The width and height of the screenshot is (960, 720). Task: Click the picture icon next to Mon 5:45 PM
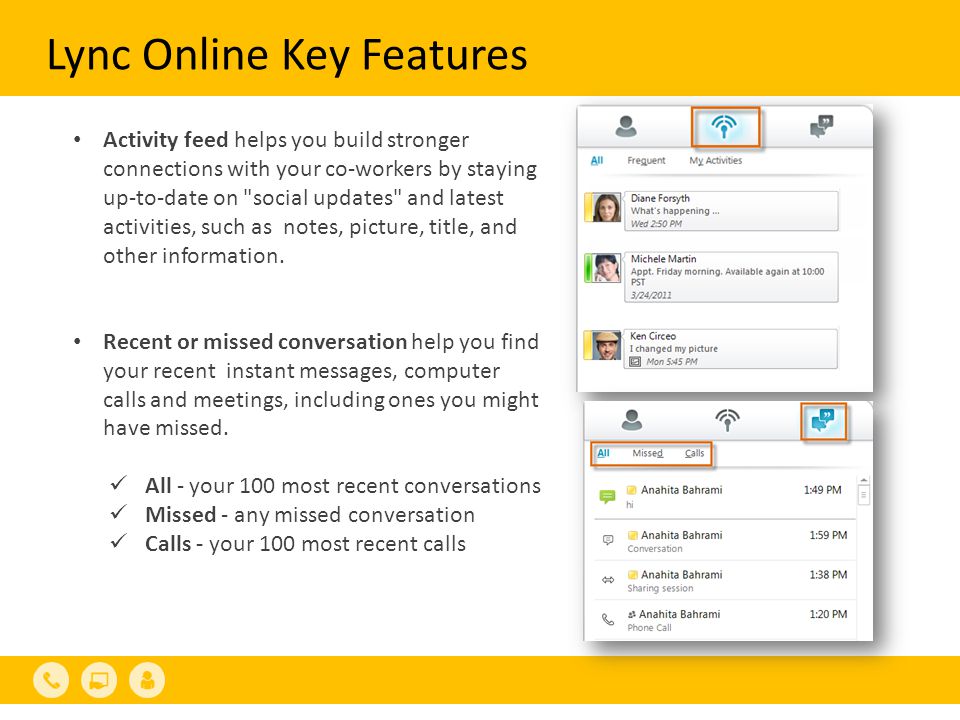pos(636,362)
